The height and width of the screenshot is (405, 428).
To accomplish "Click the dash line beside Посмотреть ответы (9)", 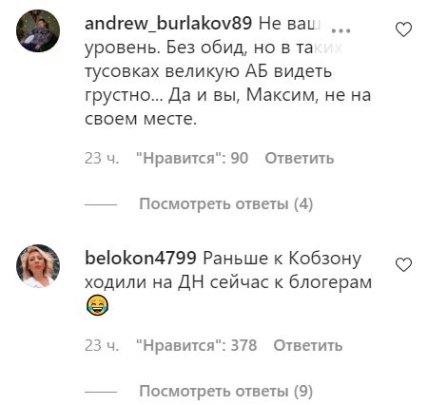I will point(101,391).
